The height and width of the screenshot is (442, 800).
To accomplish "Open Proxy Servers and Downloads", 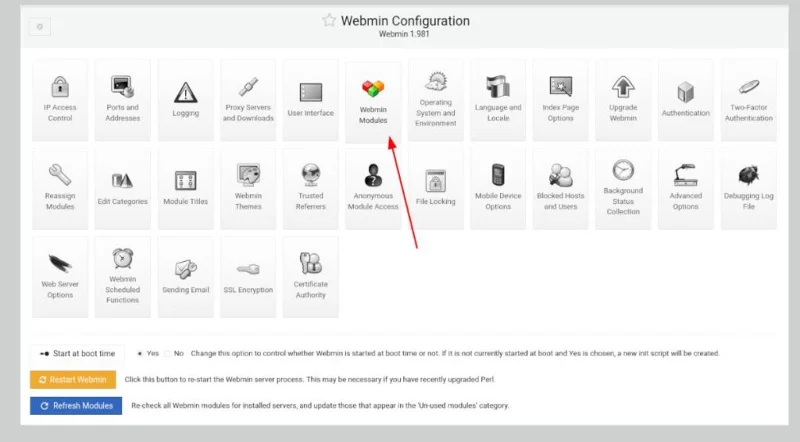I will (x=248, y=100).
